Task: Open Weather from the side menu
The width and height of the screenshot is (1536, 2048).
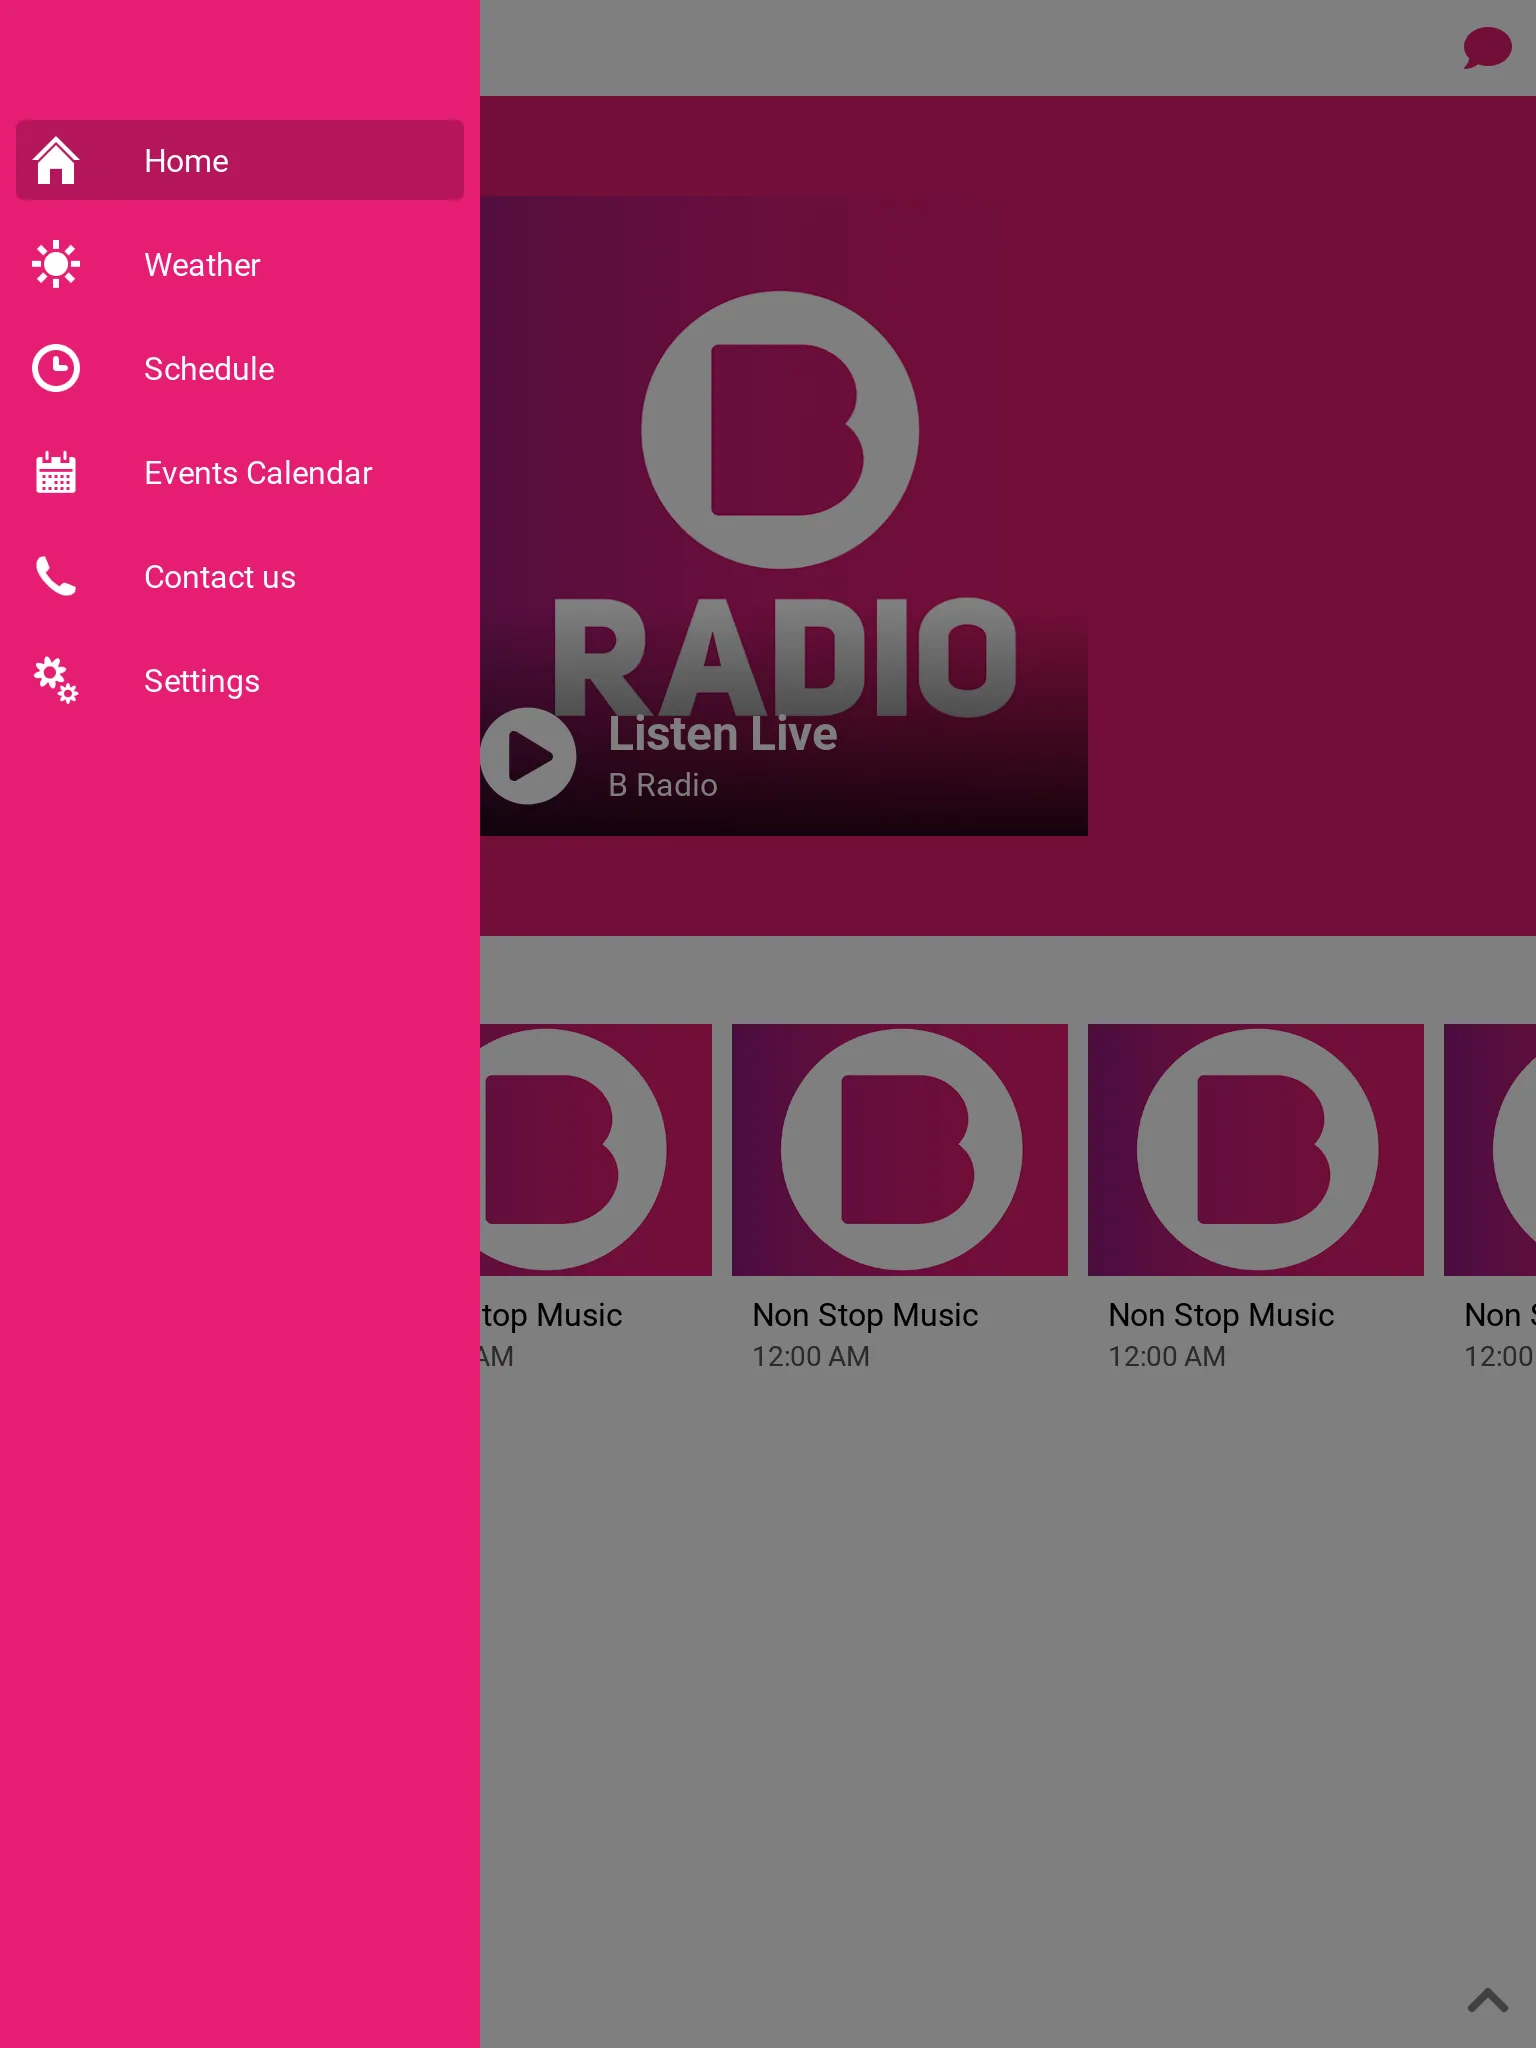Action: [240, 265]
